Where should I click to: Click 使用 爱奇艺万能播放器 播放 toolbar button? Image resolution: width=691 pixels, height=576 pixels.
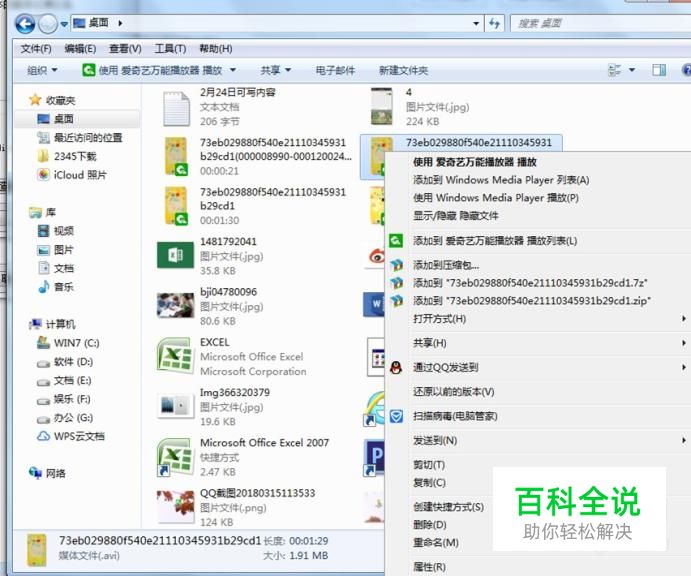152,70
